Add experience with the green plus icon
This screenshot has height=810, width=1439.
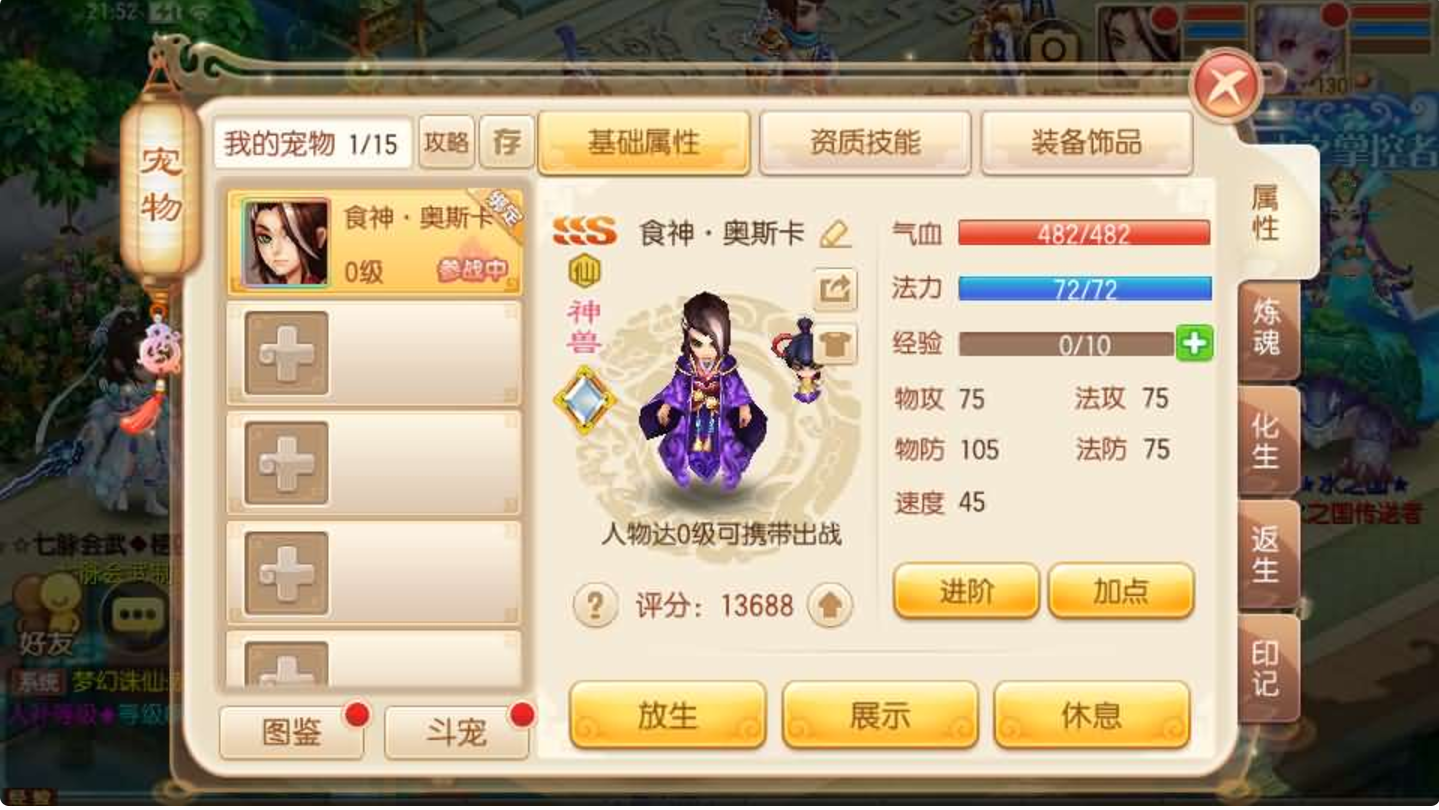pos(1195,344)
